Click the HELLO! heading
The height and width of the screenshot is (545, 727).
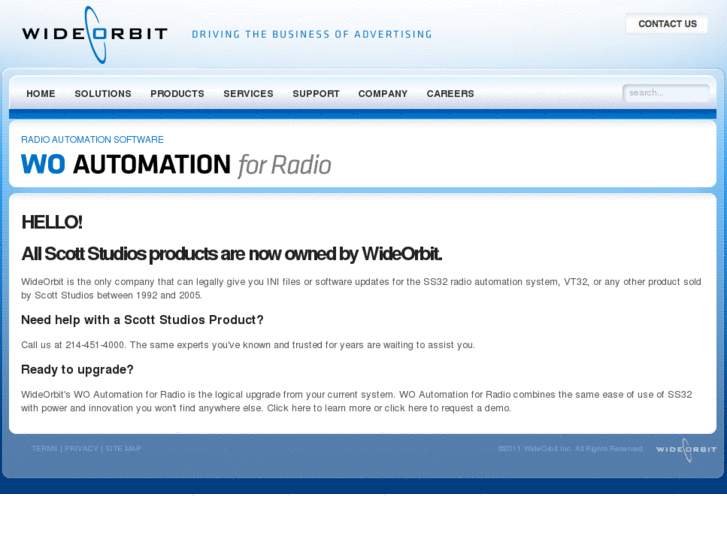(52, 222)
